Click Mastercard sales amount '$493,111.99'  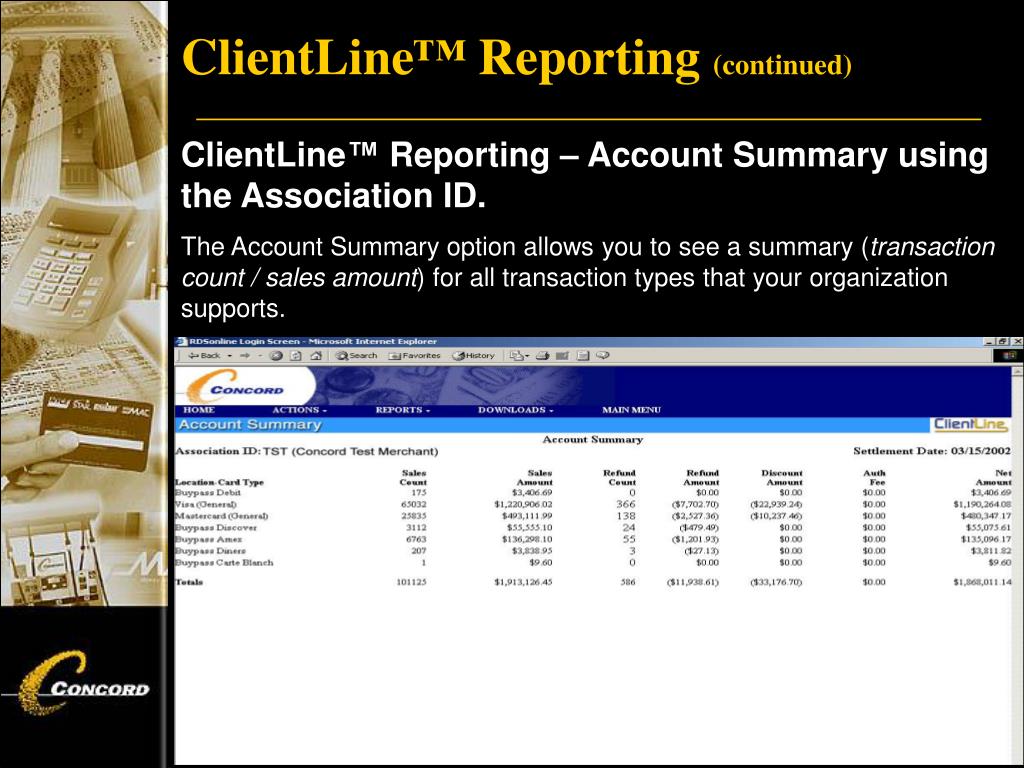pos(527,517)
